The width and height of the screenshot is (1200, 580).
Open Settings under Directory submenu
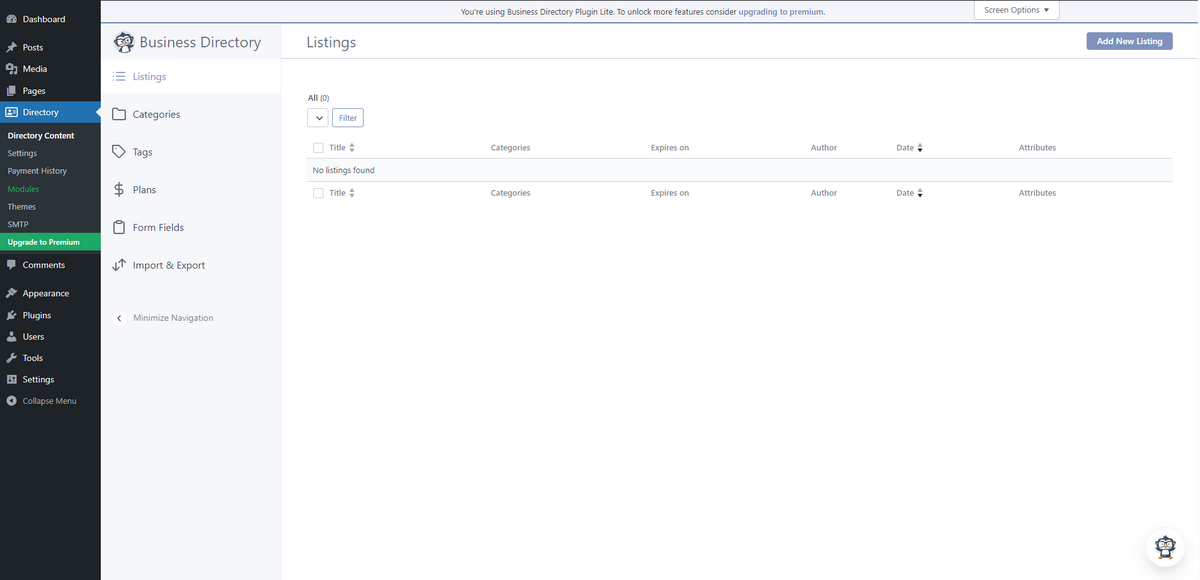coord(22,153)
